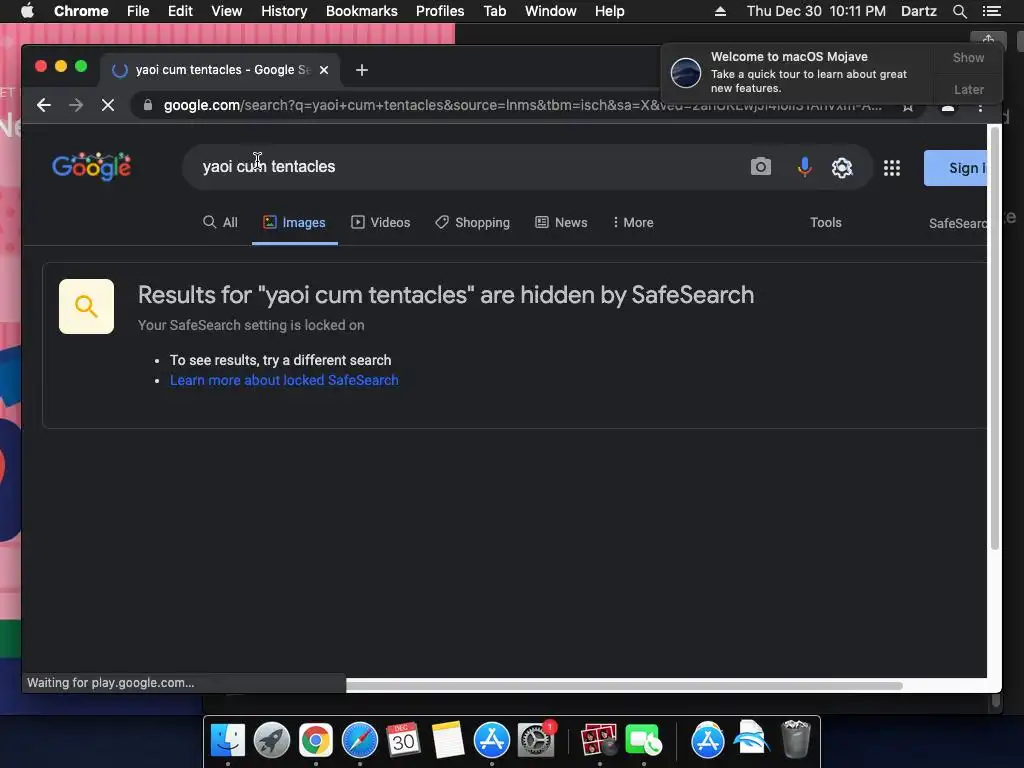Switch to Videos results

[x=381, y=223]
